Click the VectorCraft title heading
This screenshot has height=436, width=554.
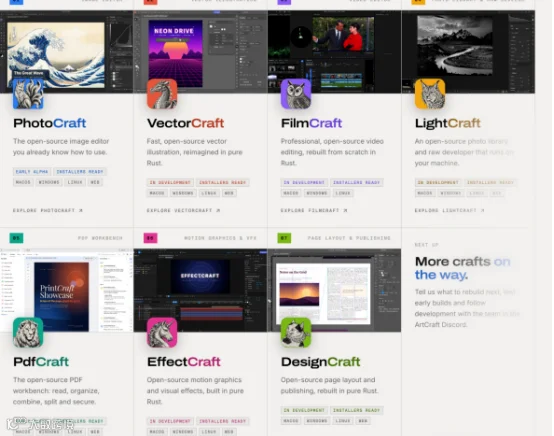click(185, 123)
